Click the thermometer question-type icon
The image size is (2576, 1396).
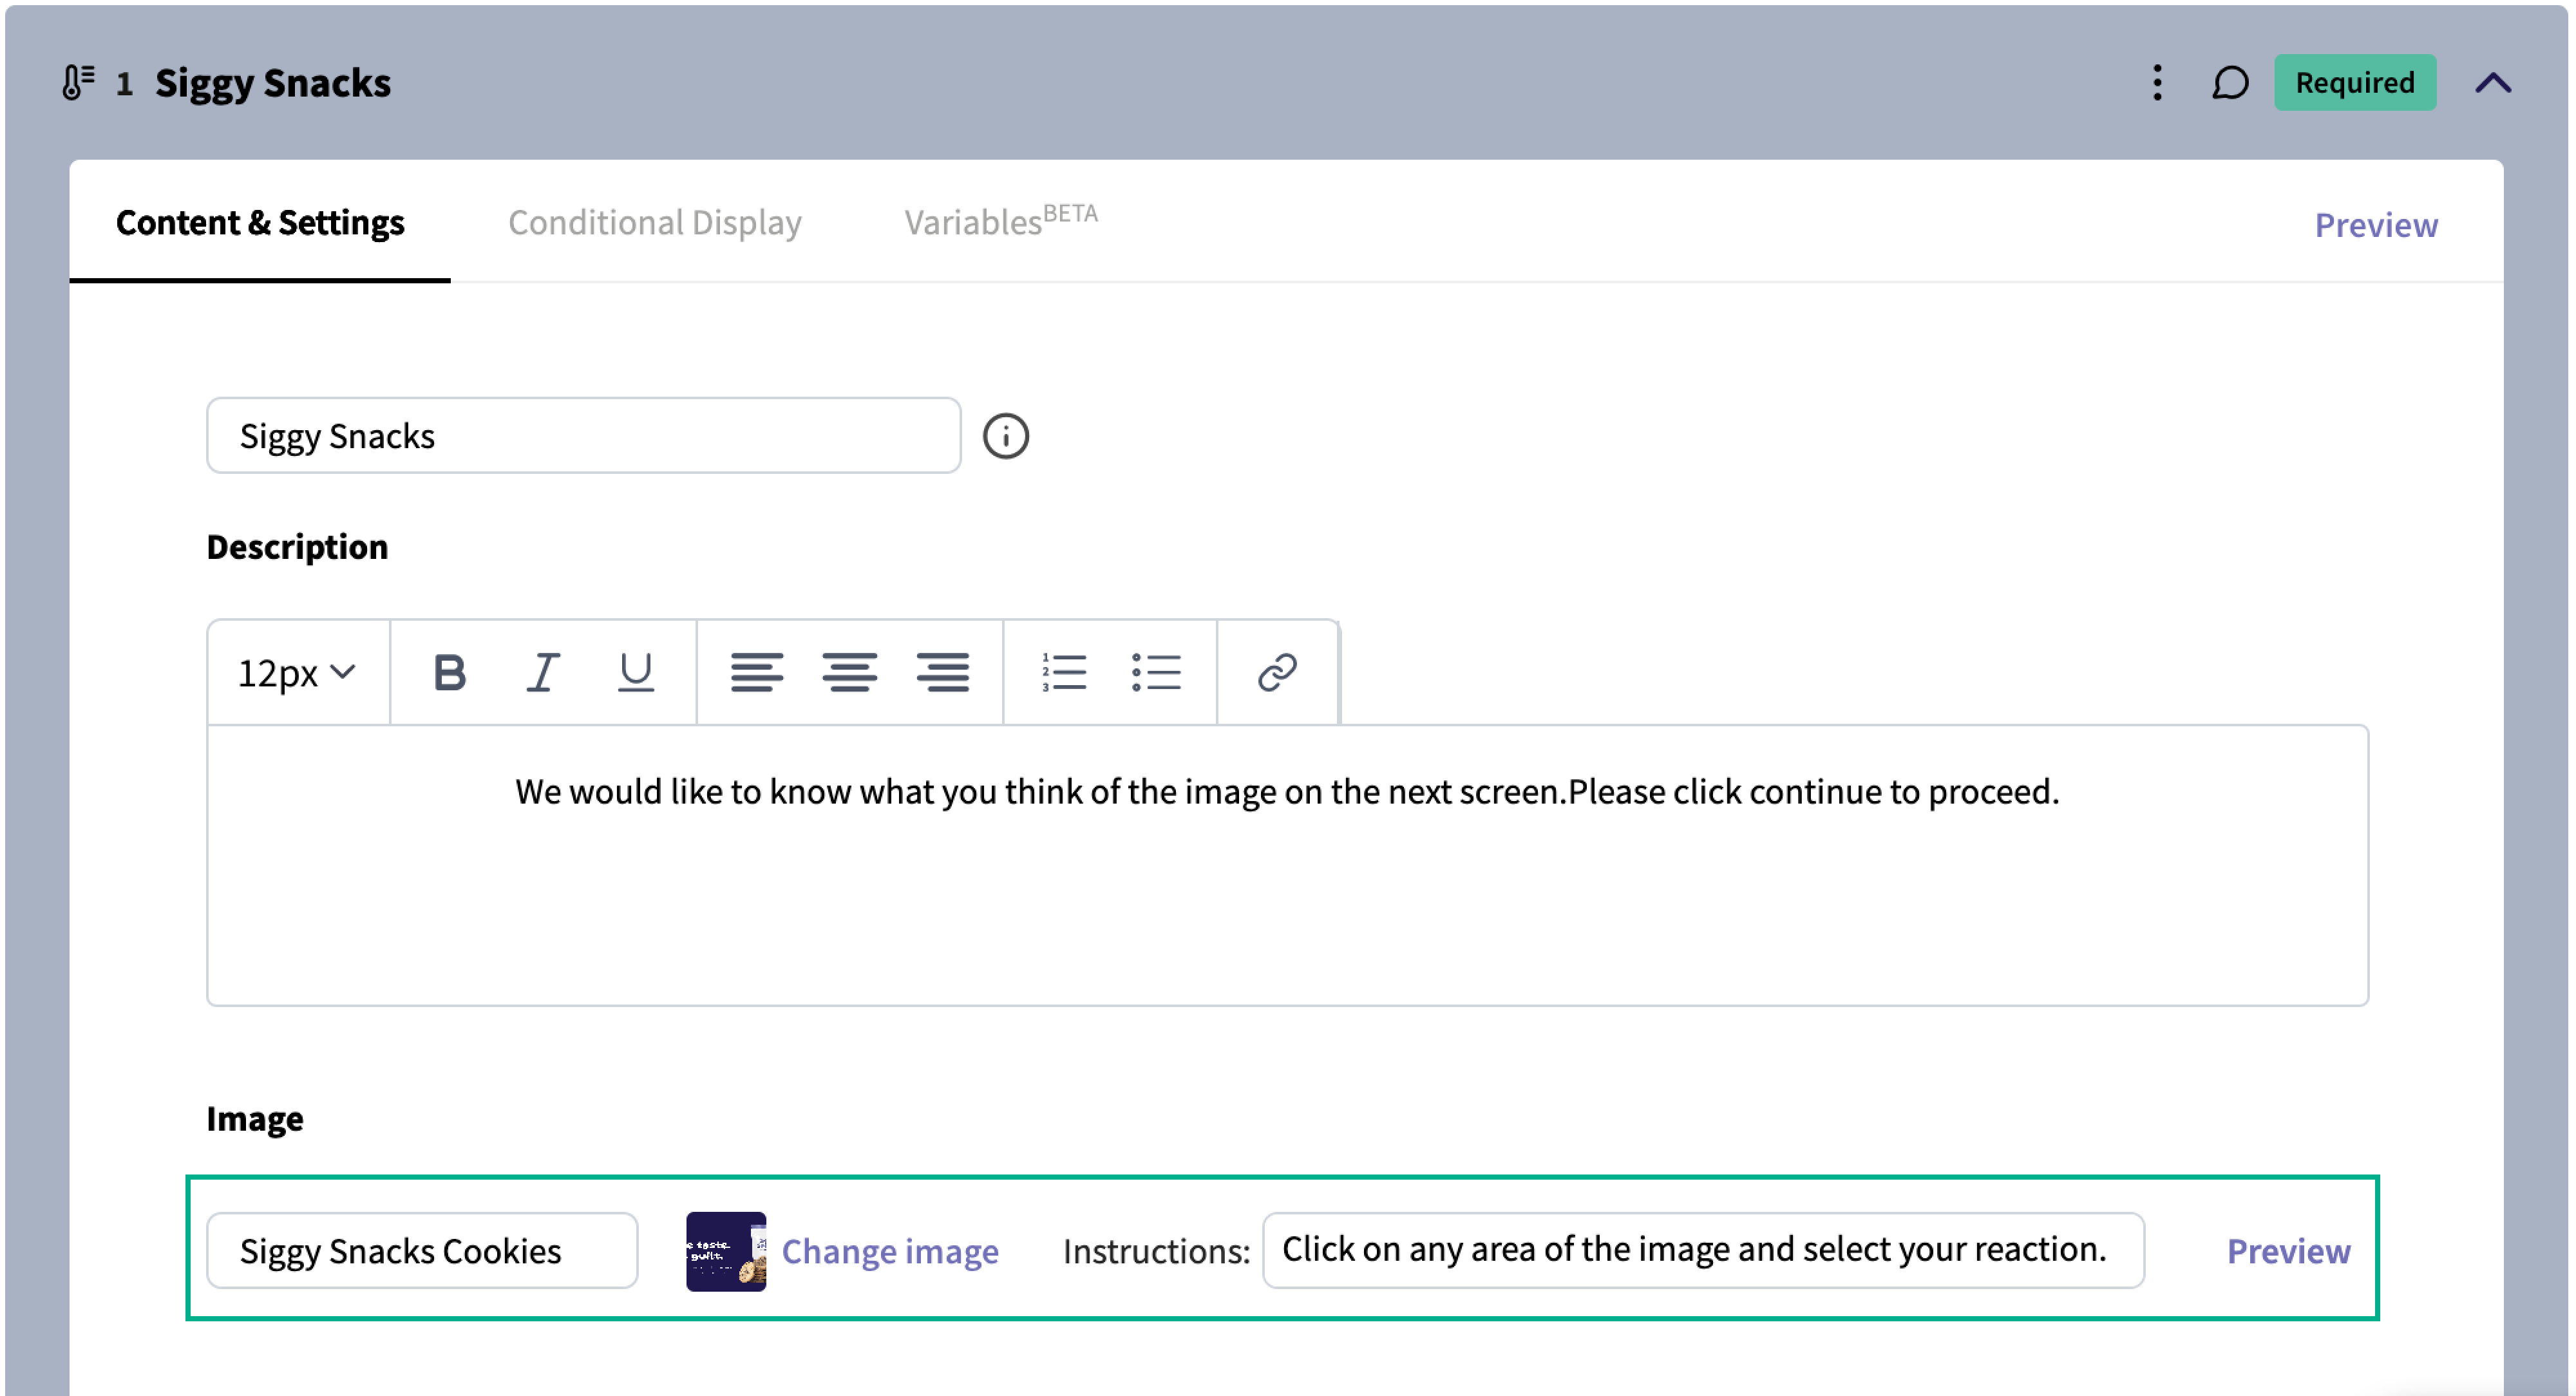point(78,82)
